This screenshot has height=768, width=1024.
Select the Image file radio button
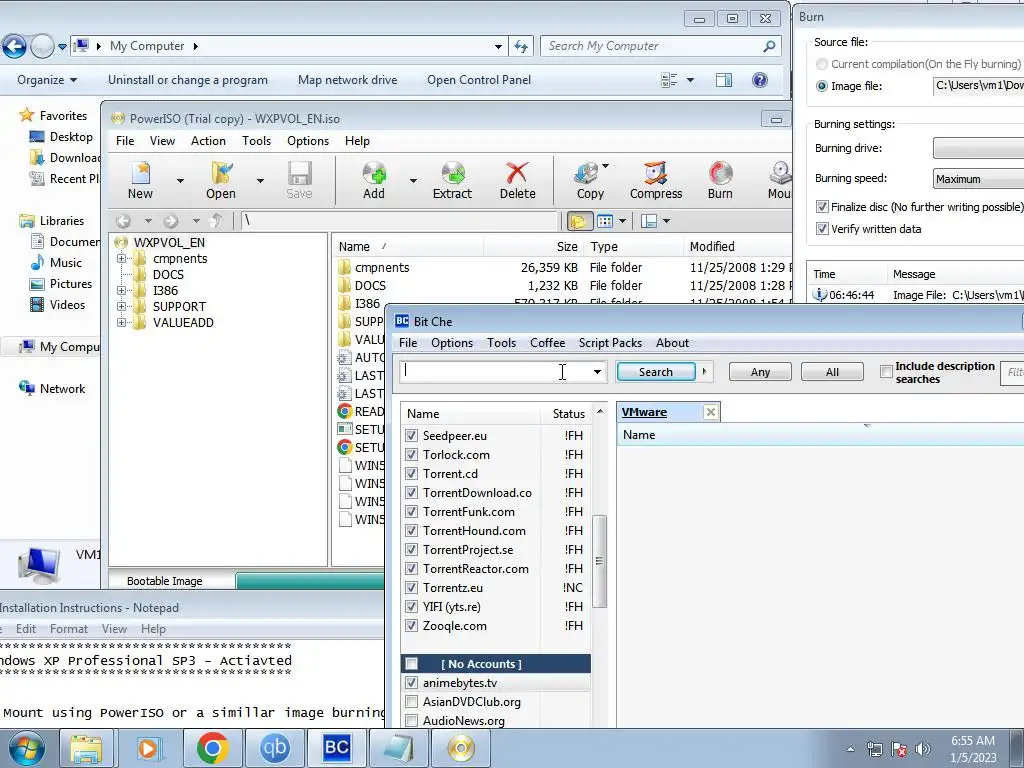coord(822,86)
